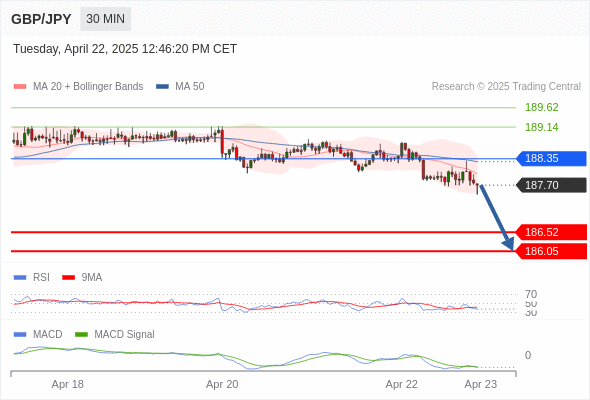Viewport: 590px width, 400px height.
Task: Select the 187.70 current price label
Action: pyautogui.click(x=551, y=185)
